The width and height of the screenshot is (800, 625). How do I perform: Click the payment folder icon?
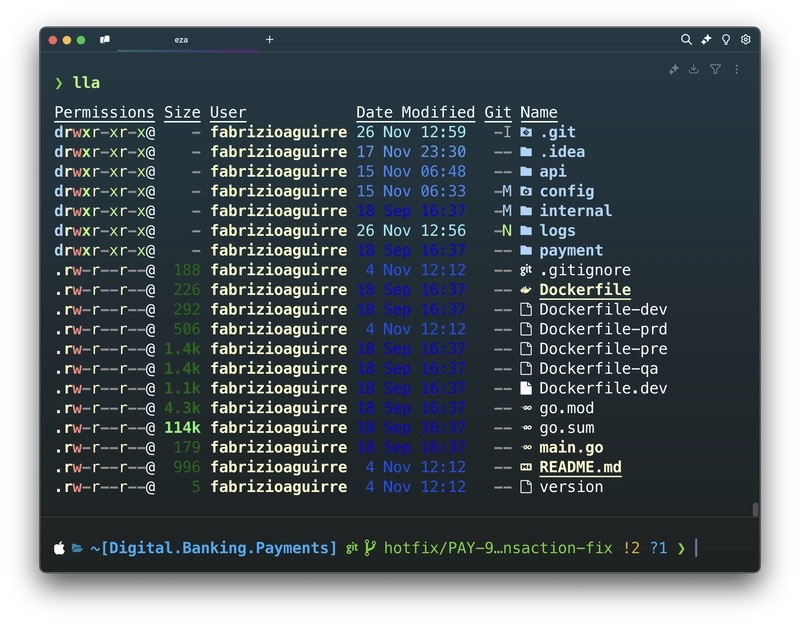pos(526,251)
